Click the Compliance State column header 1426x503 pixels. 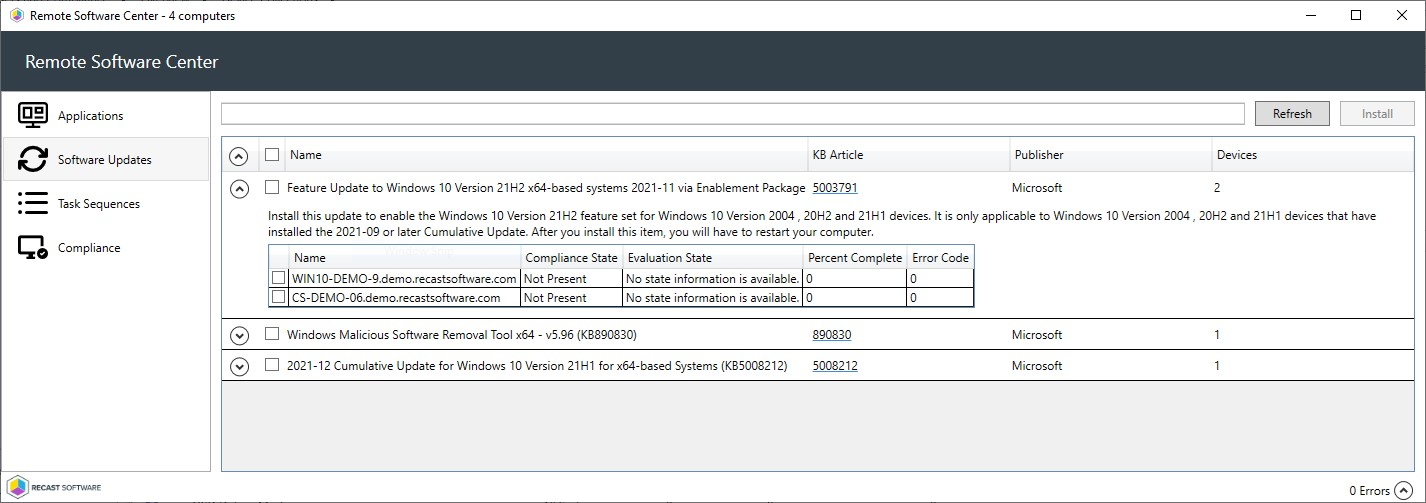click(x=572, y=257)
